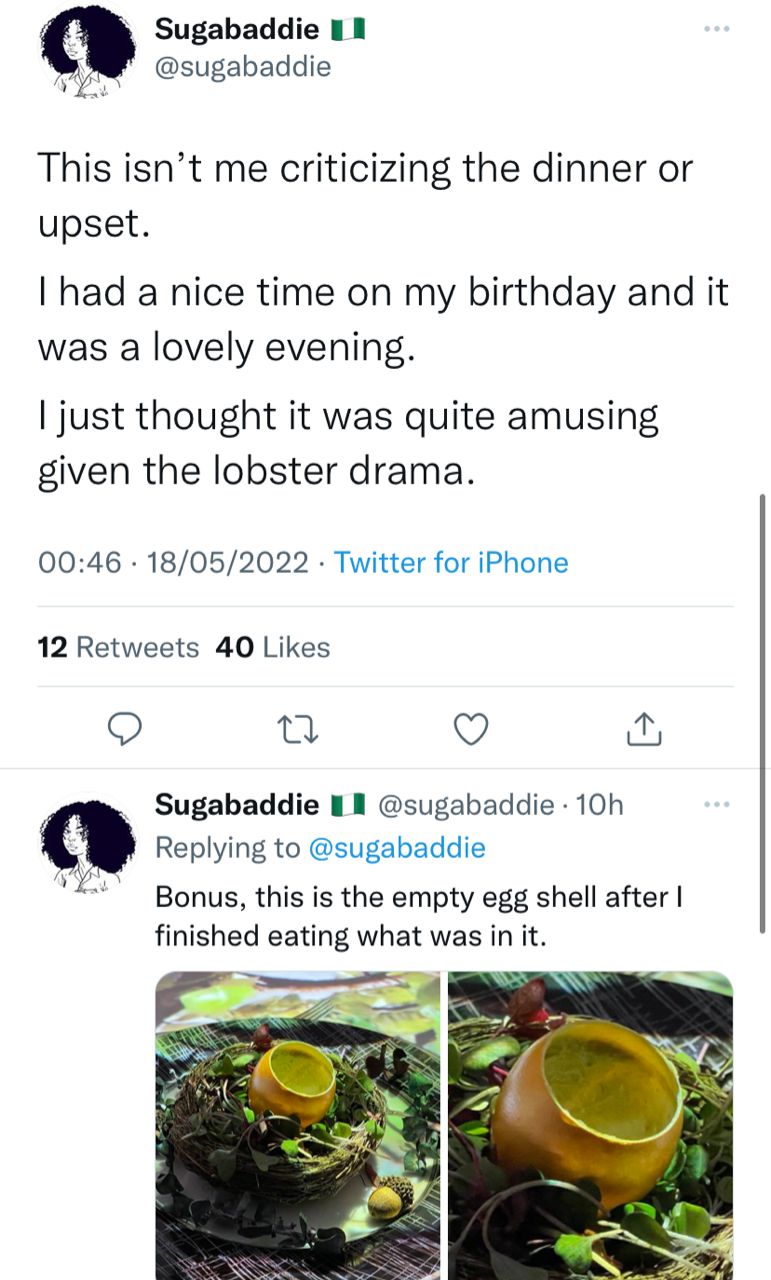Open right close-up egg shell photo
This screenshot has width=771, height=1280.
(x=591, y=1125)
